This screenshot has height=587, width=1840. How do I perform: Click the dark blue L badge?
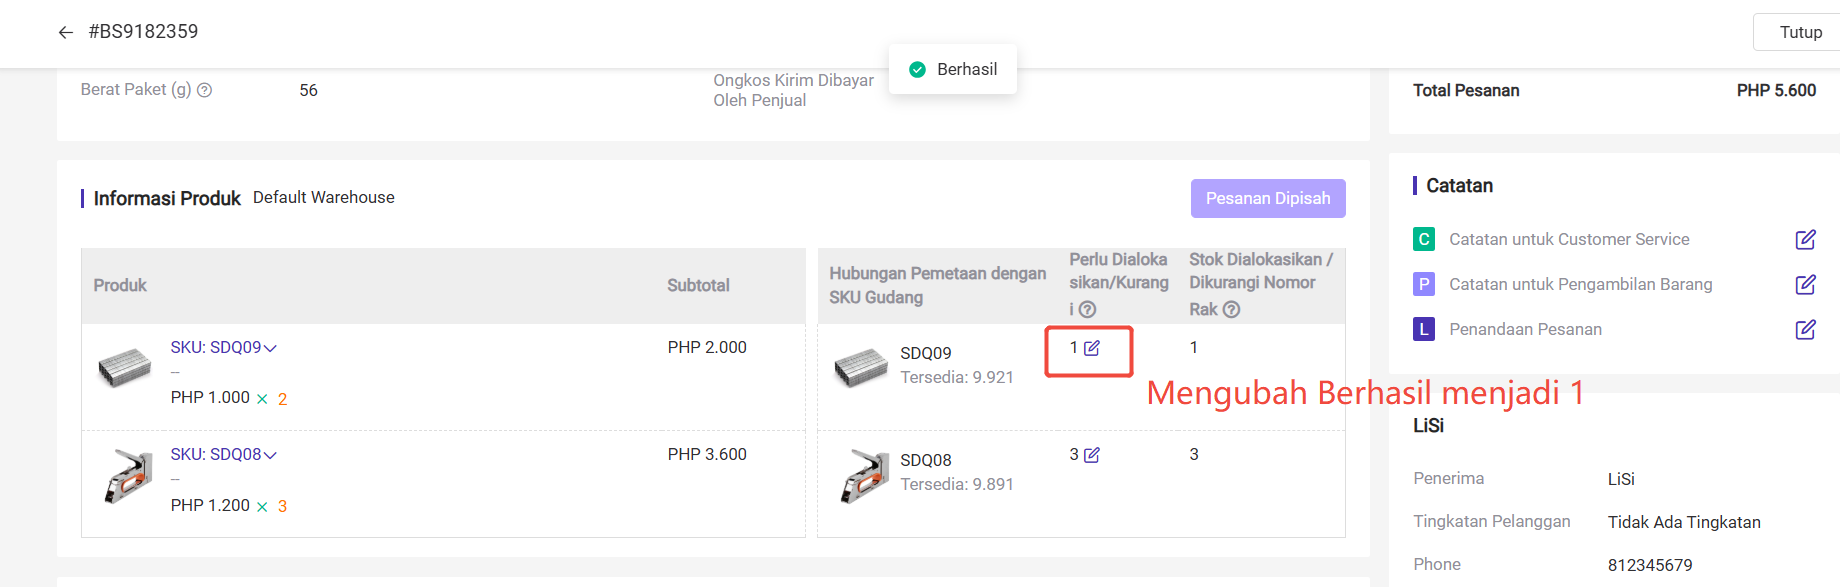tap(1424, 329)
